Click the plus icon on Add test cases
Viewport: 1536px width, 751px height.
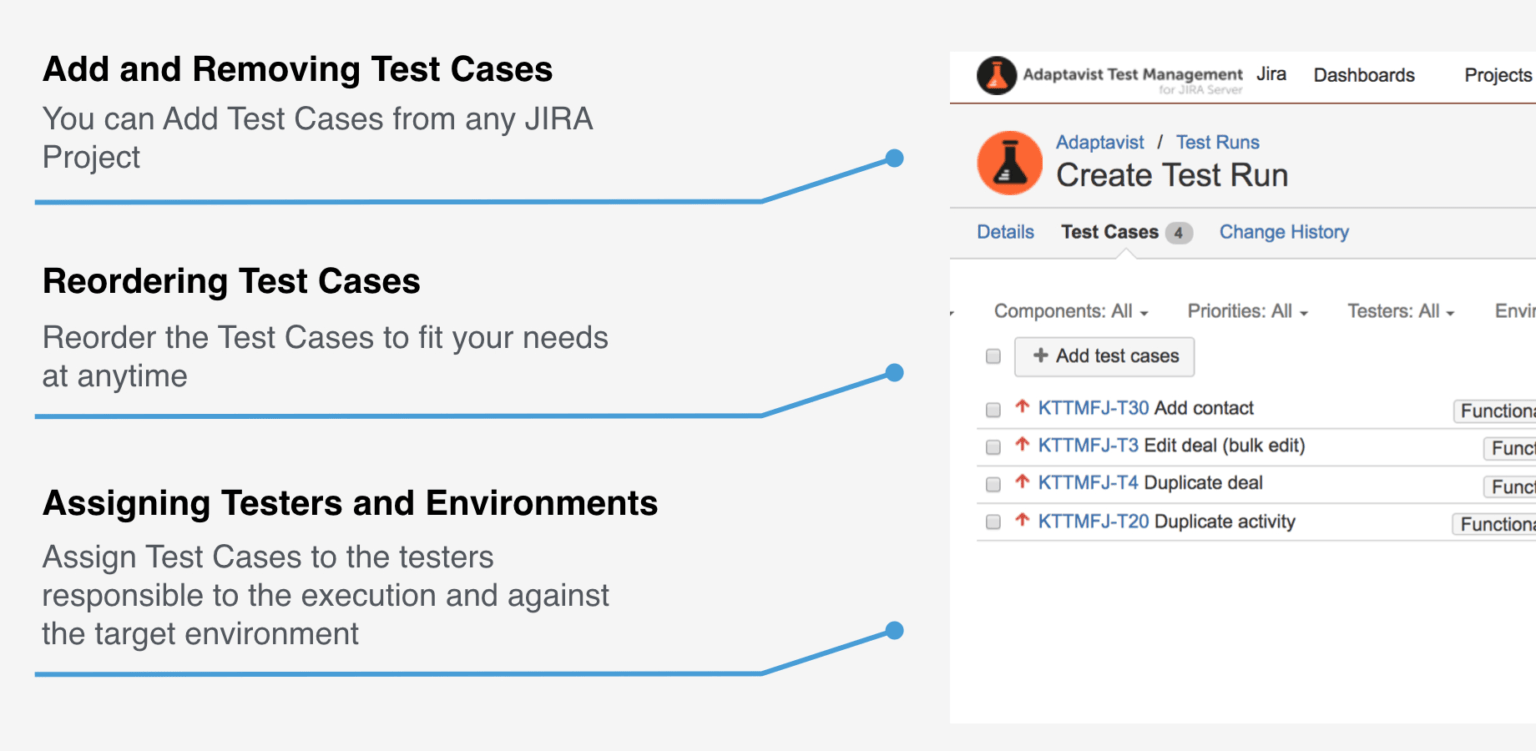(1038, 356)
